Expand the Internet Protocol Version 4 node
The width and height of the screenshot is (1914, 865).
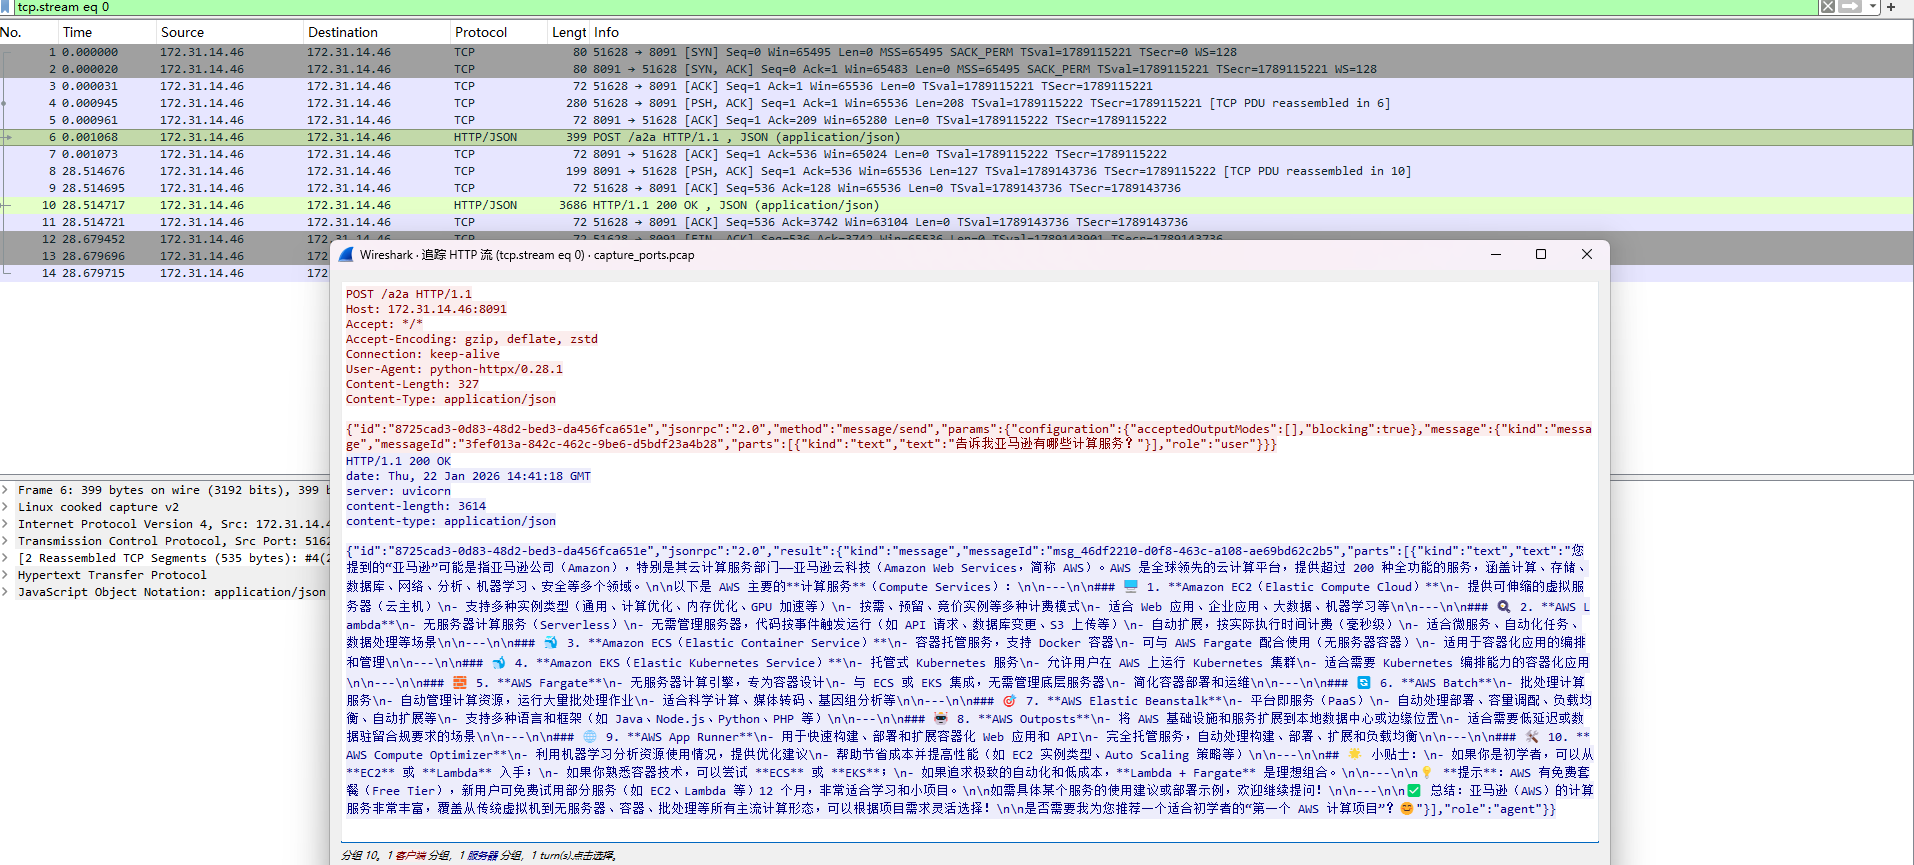click(x=6, y=524)
